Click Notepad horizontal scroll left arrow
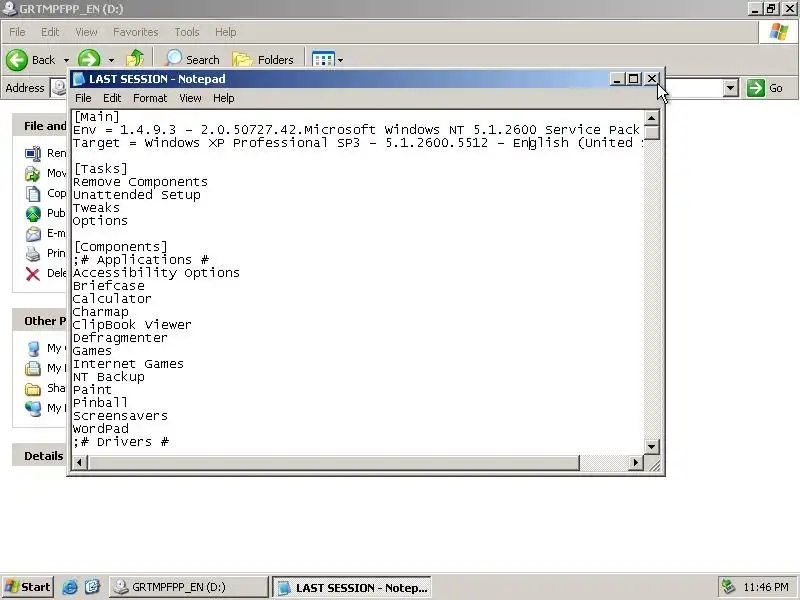This screenshot has width=800, height=600. click(79, 463)
